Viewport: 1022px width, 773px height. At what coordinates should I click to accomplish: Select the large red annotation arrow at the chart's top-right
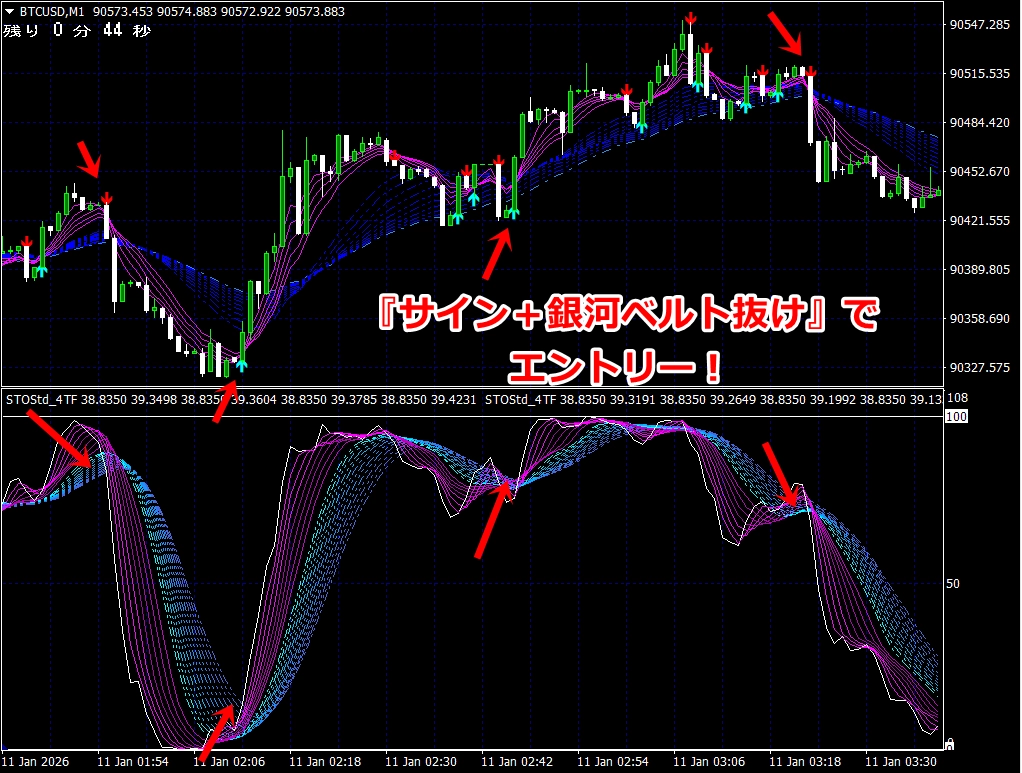click(785, 32)
